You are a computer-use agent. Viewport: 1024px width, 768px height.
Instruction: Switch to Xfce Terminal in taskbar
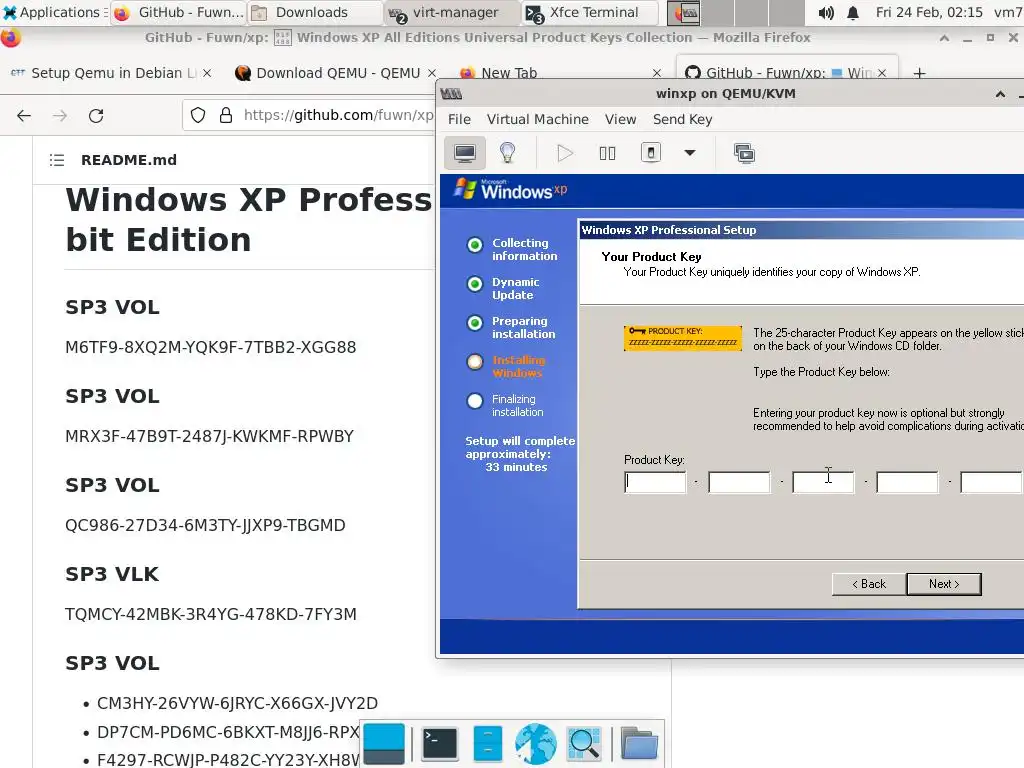589,12
